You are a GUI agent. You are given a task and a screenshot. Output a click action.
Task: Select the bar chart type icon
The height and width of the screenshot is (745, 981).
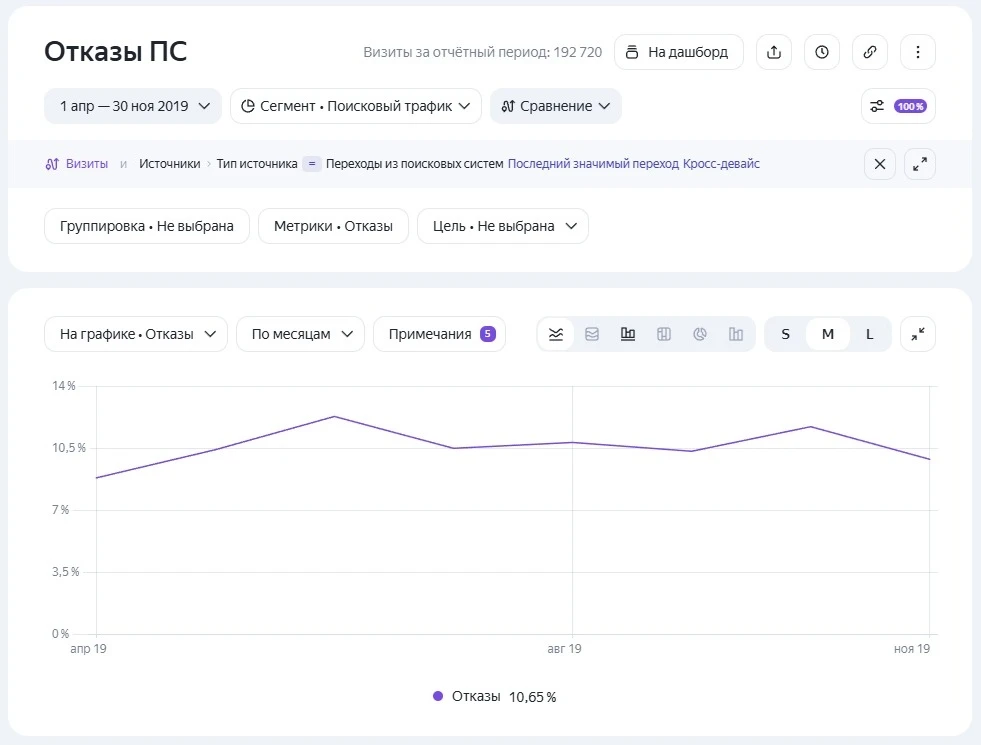pos(628,334)
